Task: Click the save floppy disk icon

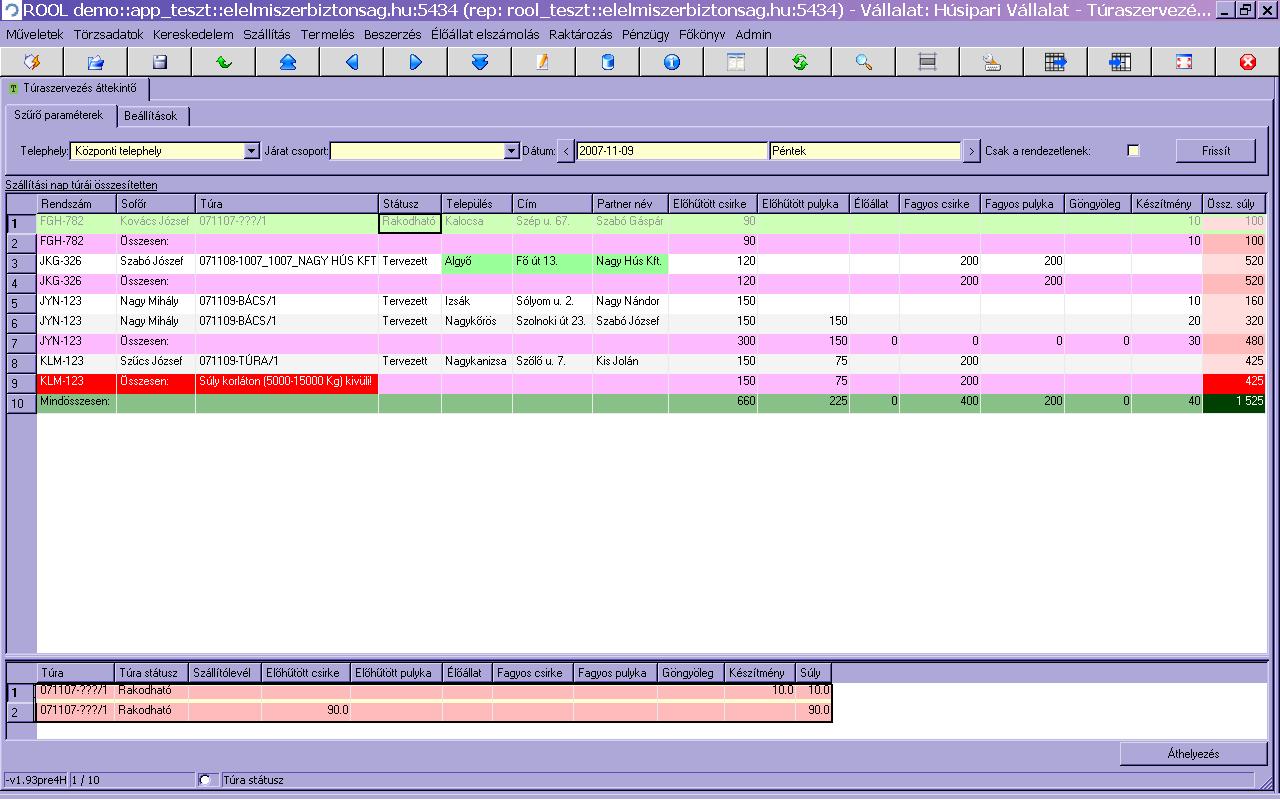Action: click(159, 62)
